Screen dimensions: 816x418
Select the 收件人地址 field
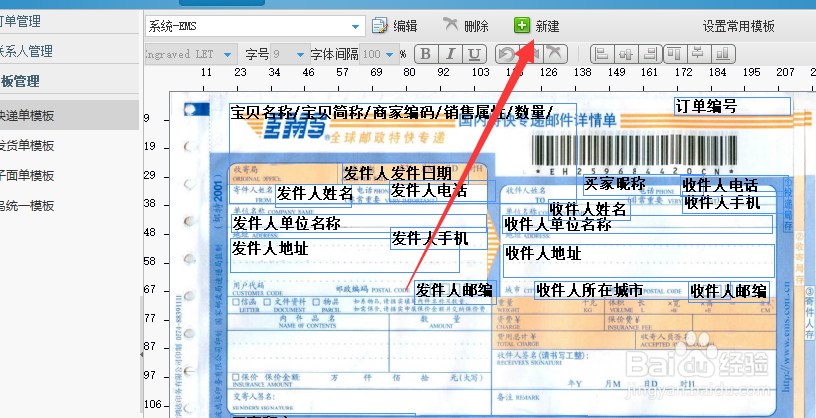[639, 261]
